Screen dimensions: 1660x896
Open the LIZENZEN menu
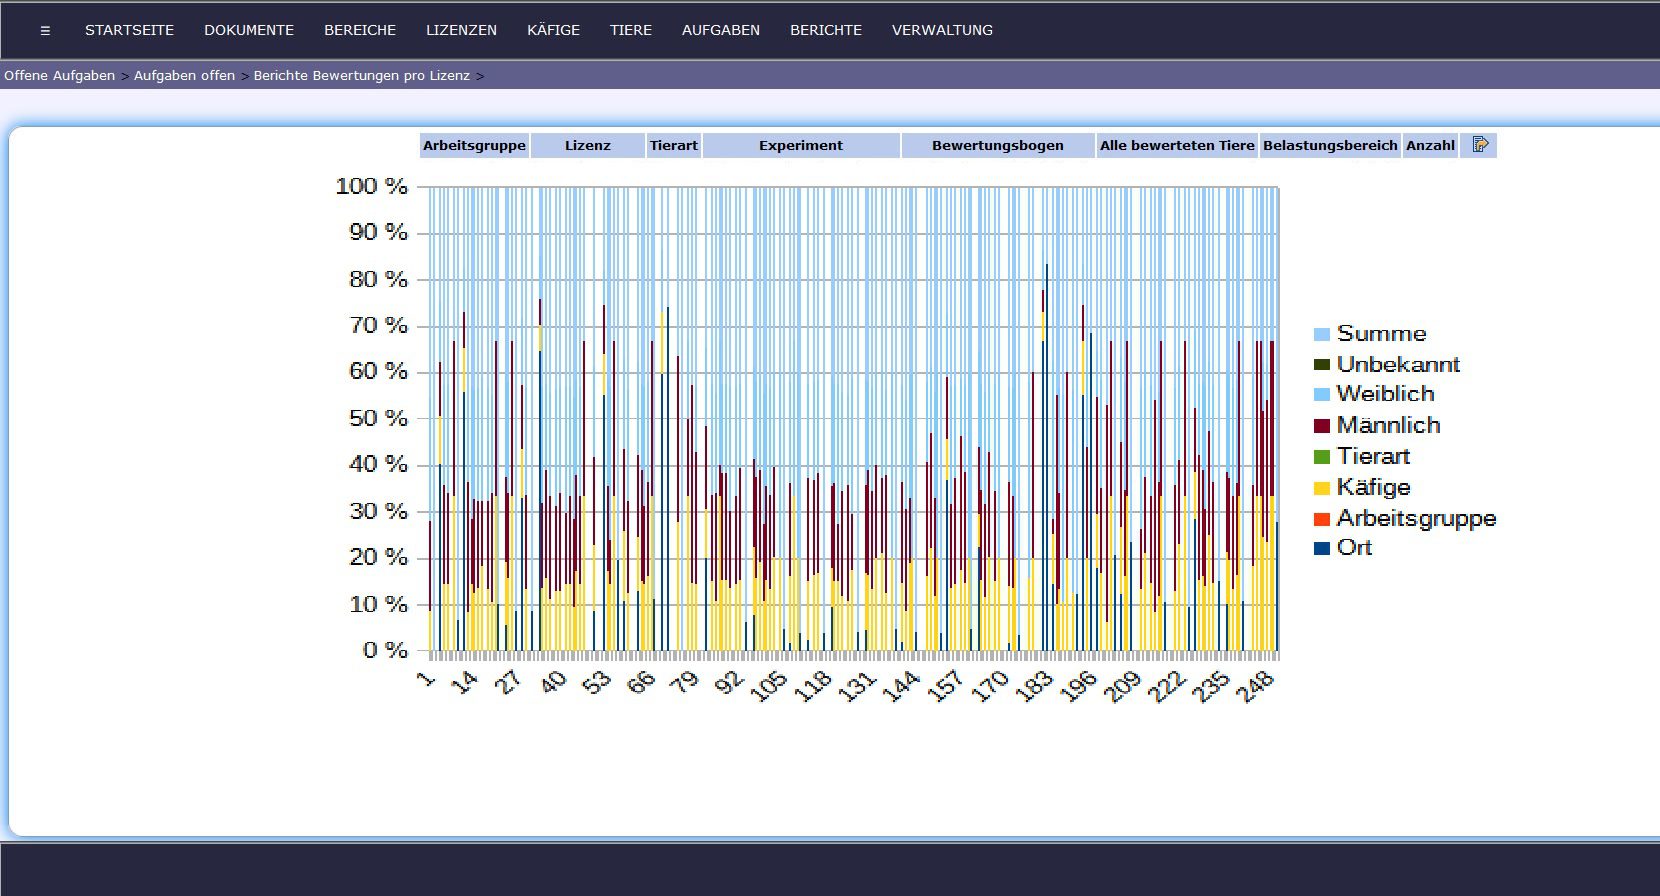[461, 30]
